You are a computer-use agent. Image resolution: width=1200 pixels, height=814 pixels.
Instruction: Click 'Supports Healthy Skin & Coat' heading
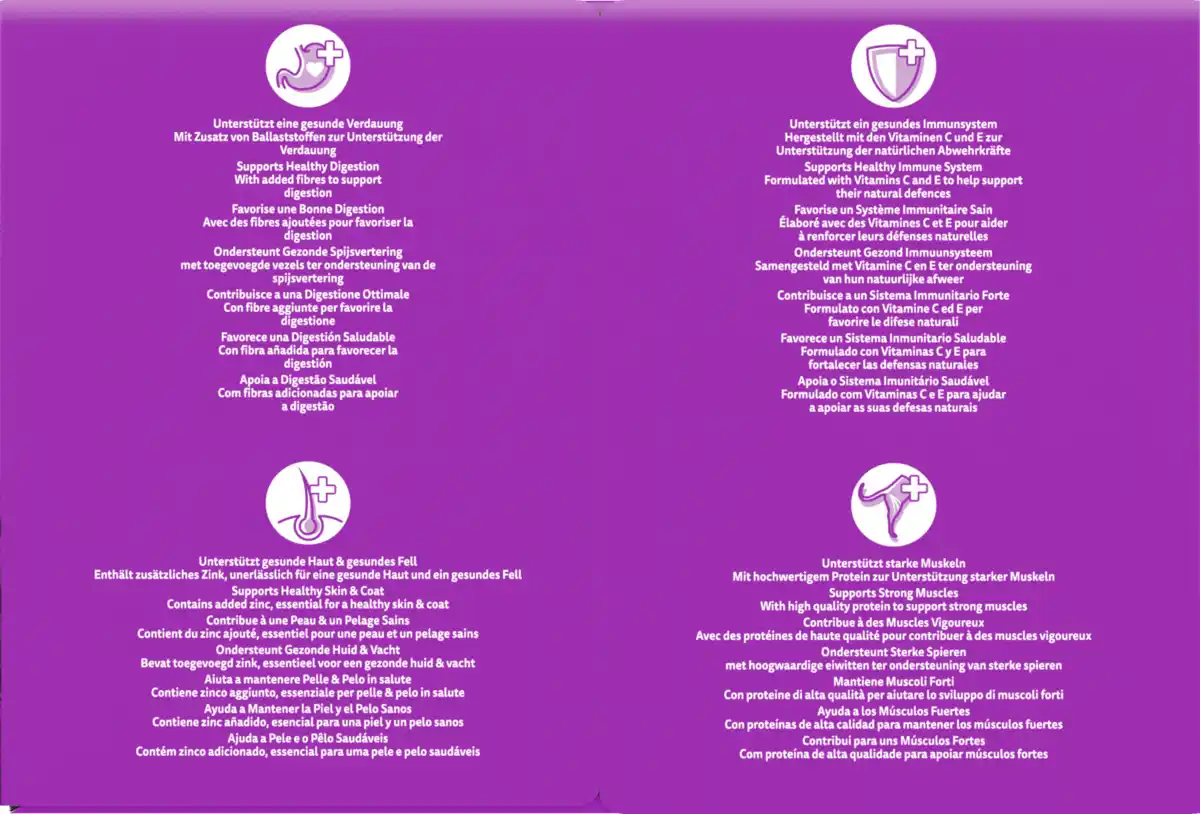(308, 591)
